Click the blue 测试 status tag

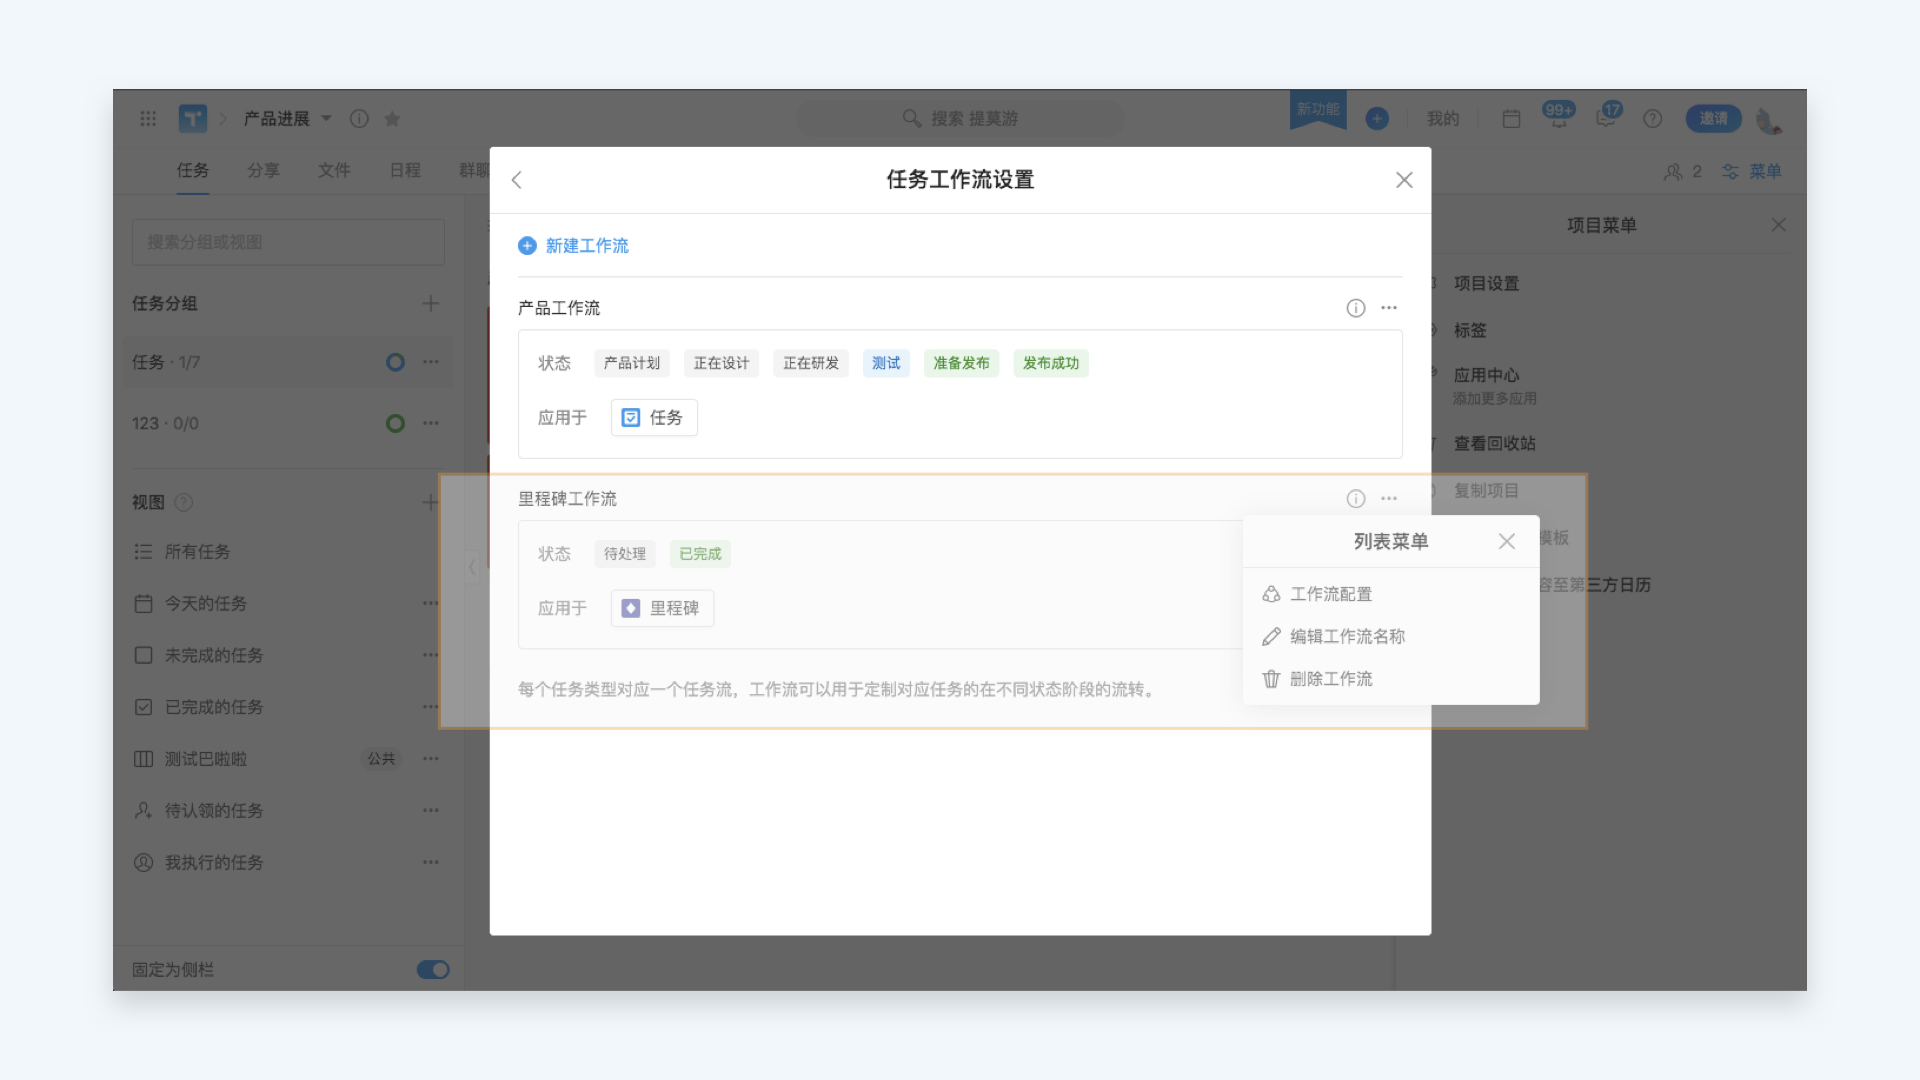(x=886, y=363)
